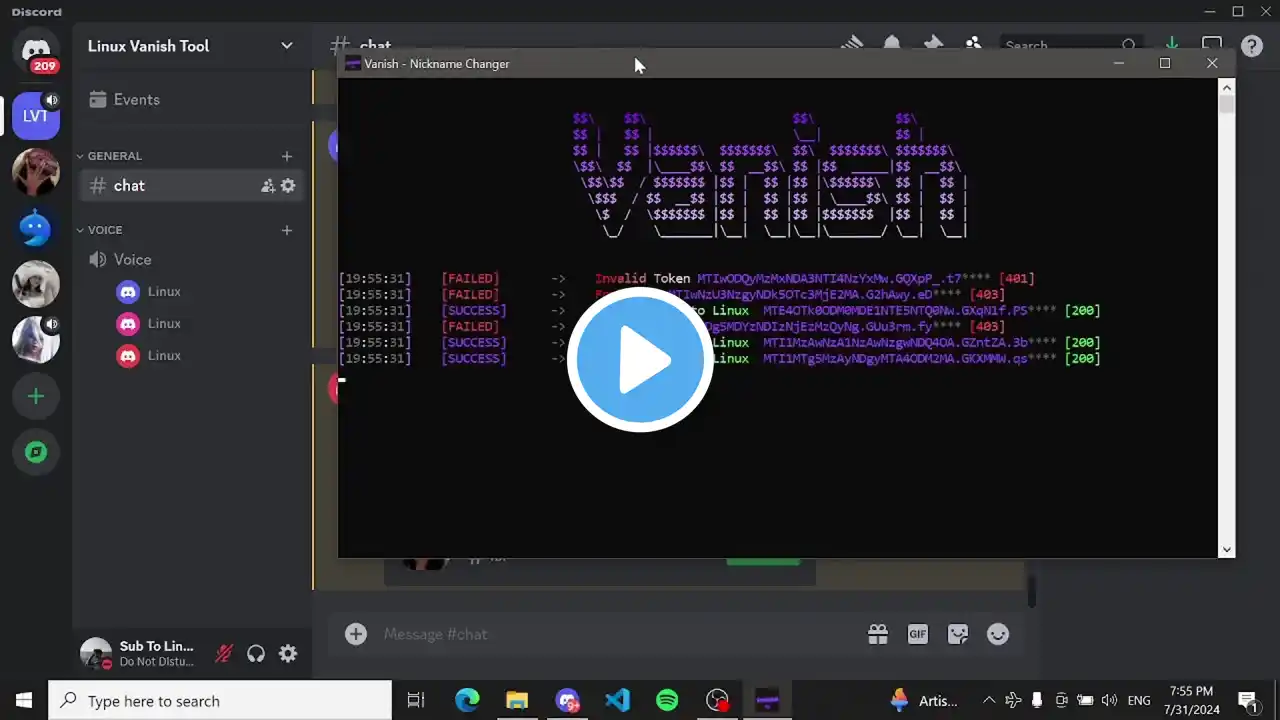Image resolution: width=1280 pixels, height=720 pixels.
Task: Click the Windows Start button
Action: coord(24,701)
